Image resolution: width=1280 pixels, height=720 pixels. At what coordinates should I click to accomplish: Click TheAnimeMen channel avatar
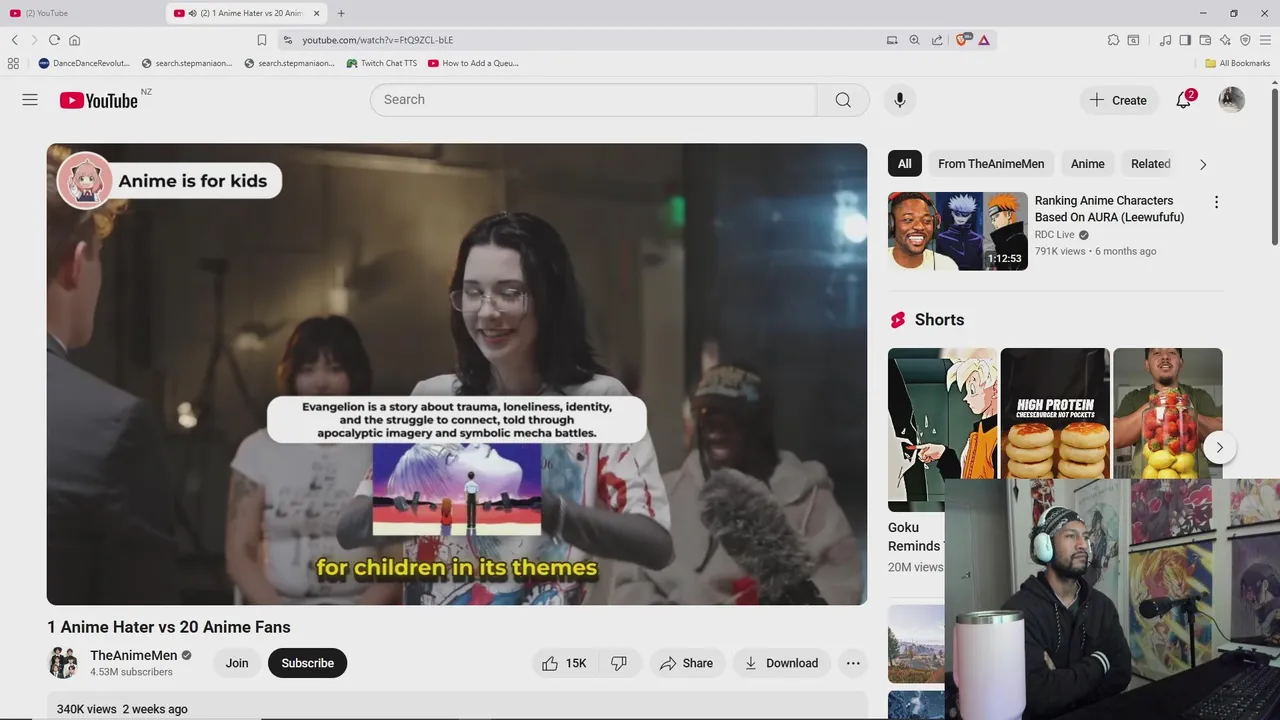tap(63, 663)
